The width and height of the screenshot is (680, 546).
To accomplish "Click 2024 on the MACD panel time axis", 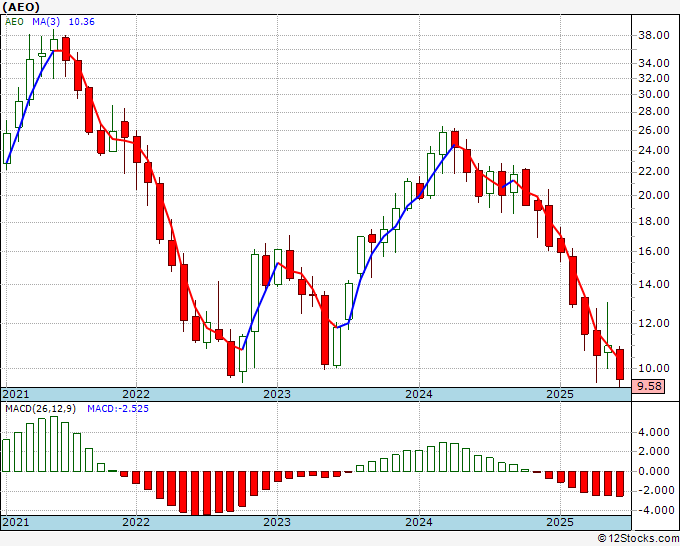I will (x=419, y=522).
